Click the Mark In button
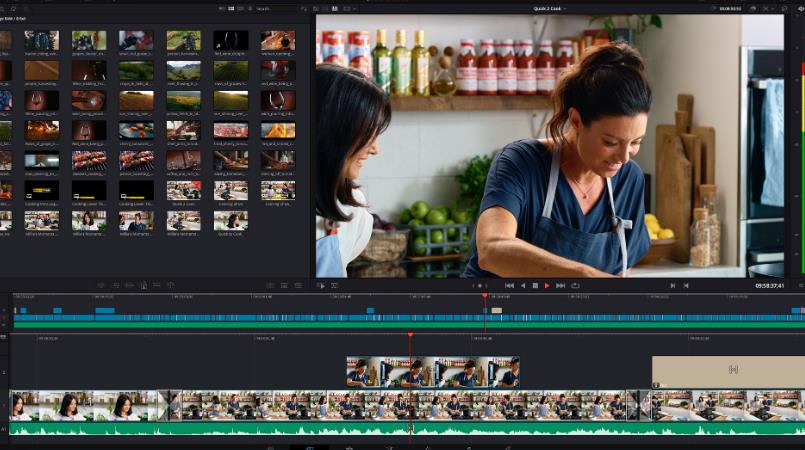The width and height of the screenshot is (805, 450). point(673,285)
